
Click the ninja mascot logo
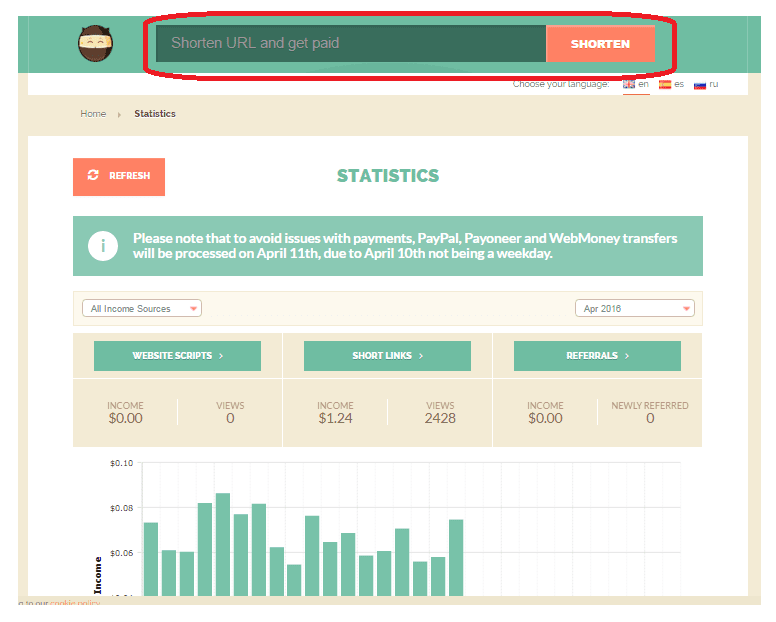tap(96, 44)
